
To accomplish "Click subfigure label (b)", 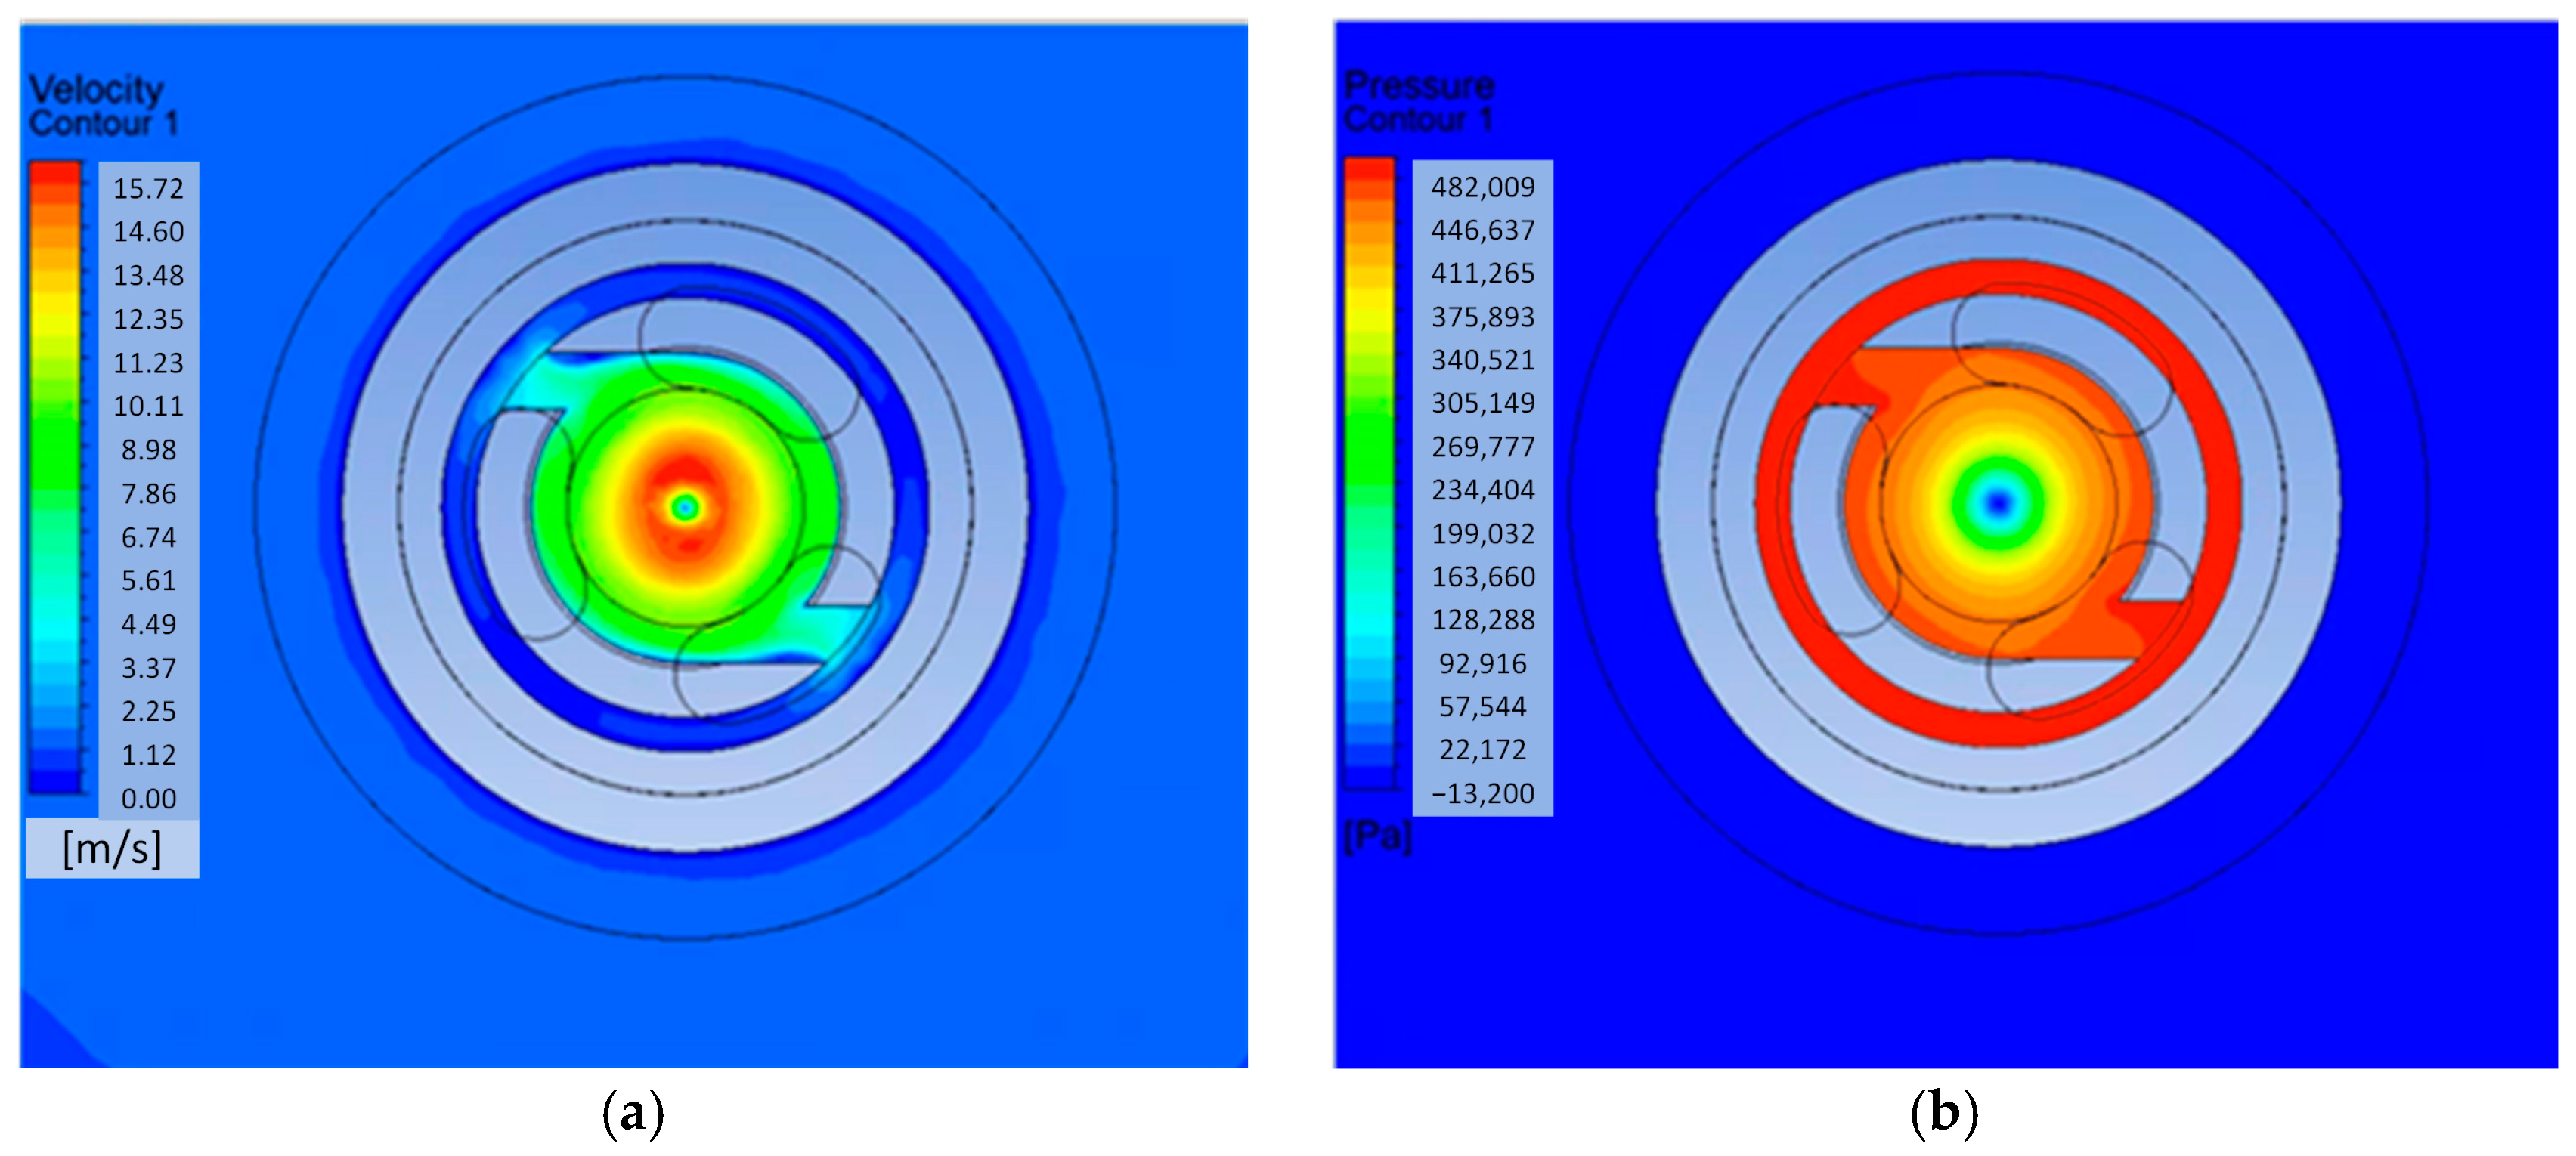I will tap(1944, 1112).
